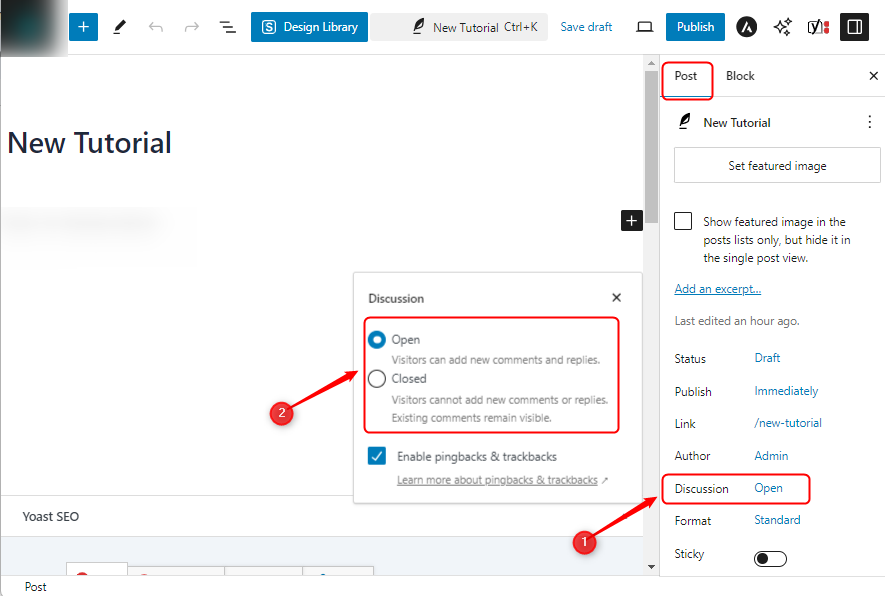Click the block inserter plus icon in toolbar
This screenshot has height=596, width=885.
83,27
